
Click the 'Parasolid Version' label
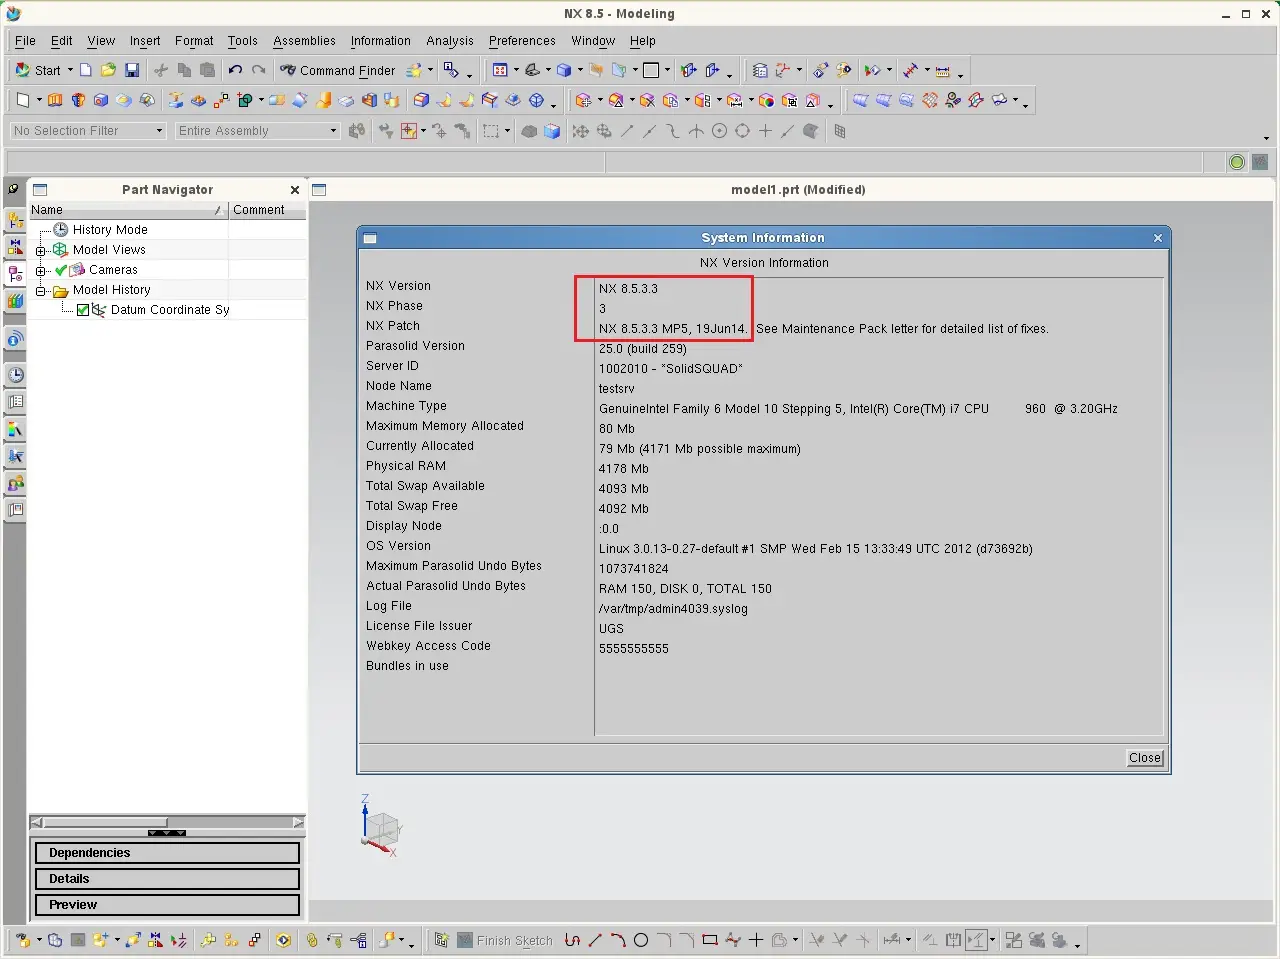tap(415, 346)
